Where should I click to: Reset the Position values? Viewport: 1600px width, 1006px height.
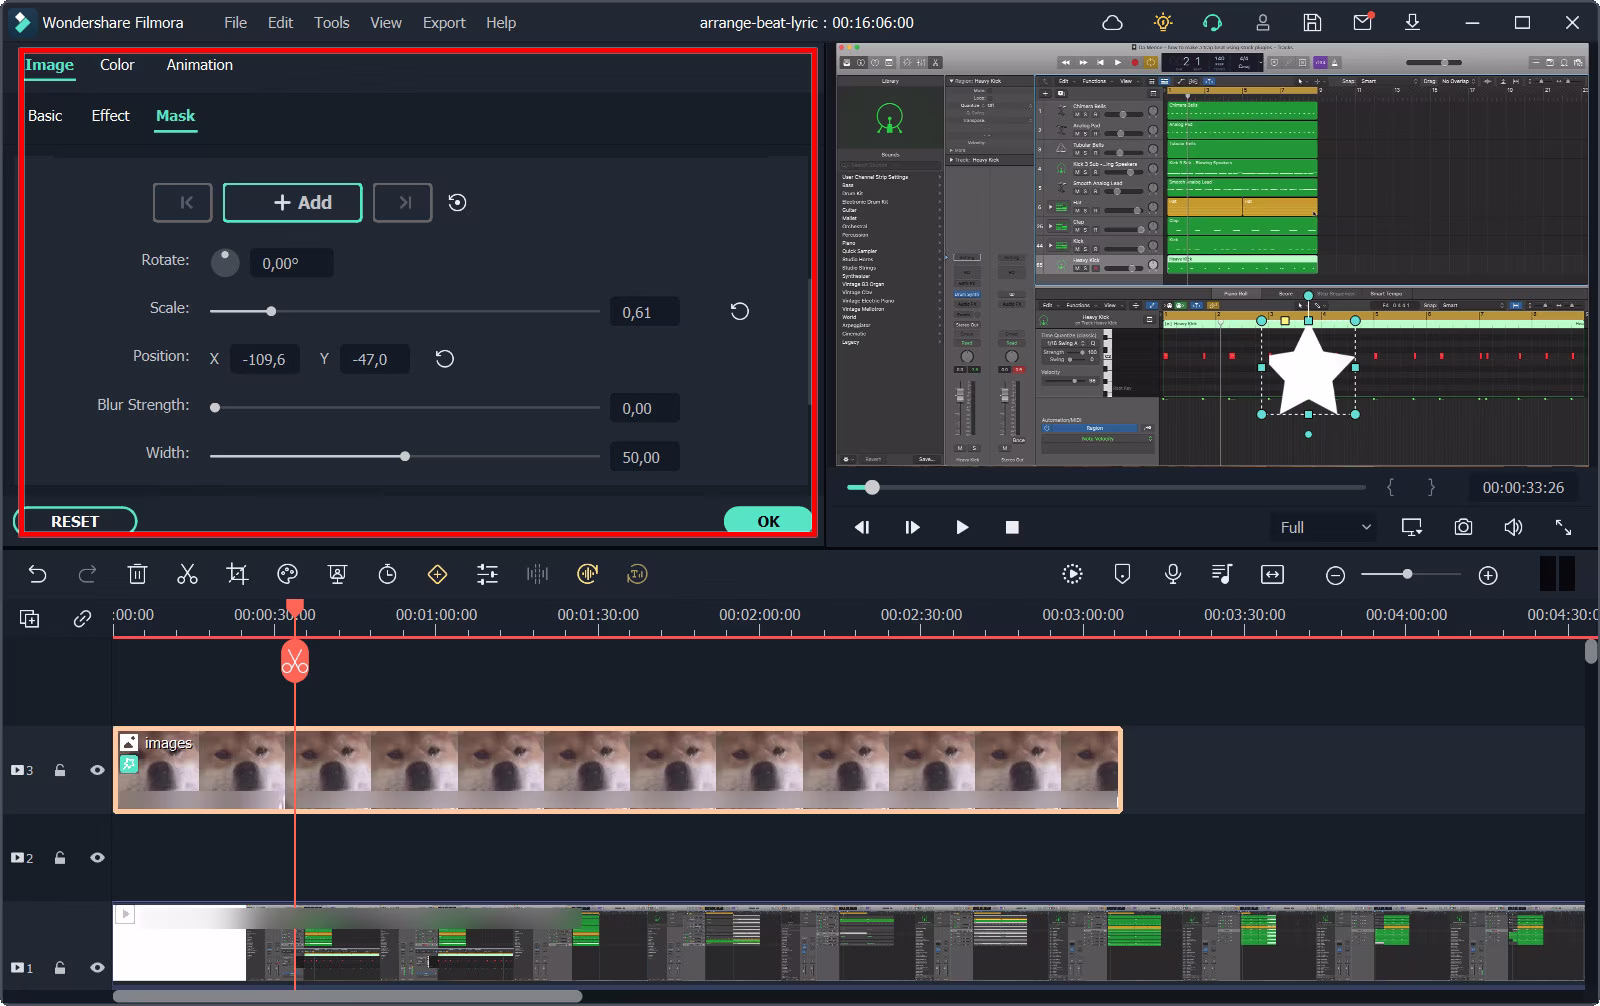(445, 358)
